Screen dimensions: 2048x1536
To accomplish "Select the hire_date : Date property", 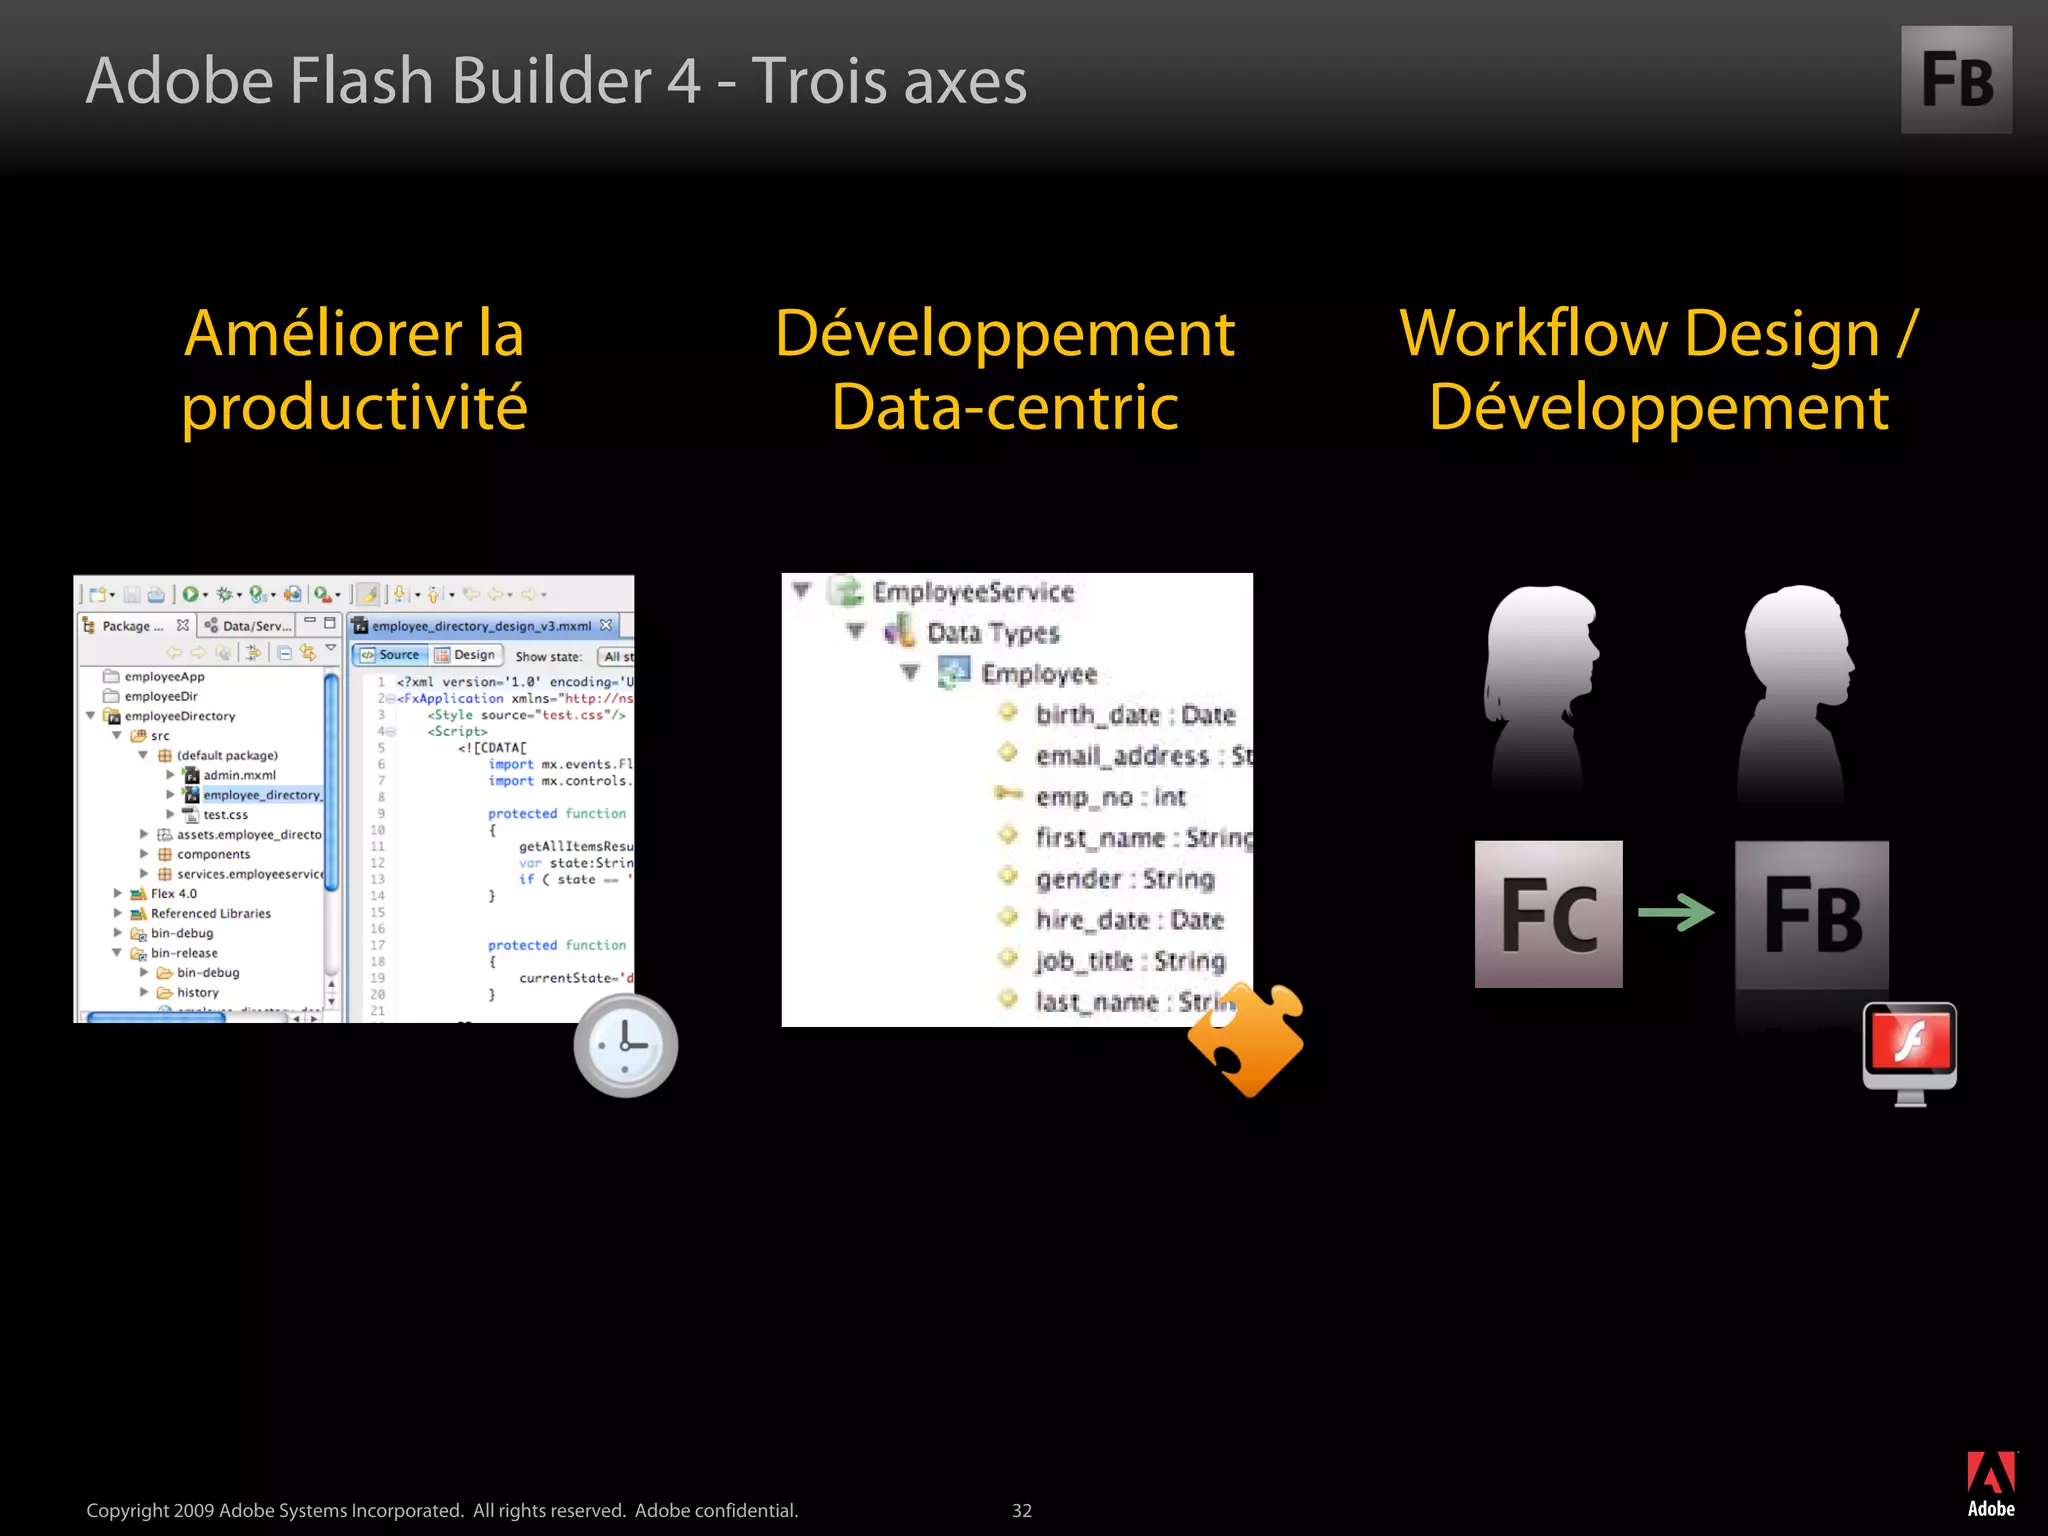I will pos(1110,919).
